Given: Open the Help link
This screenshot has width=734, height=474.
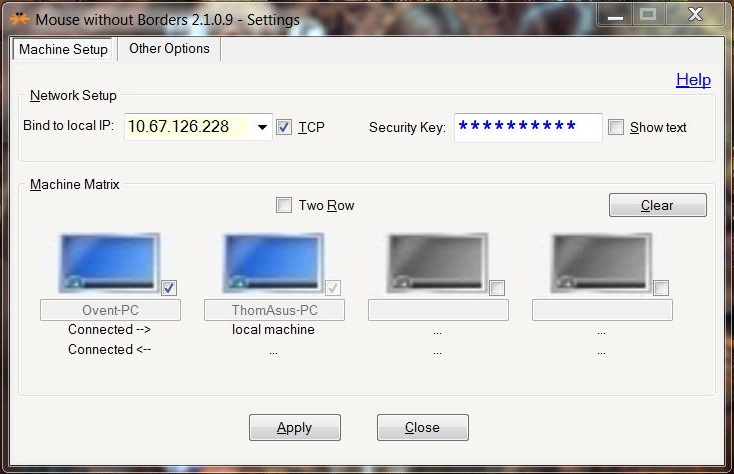Looking at the screenshot, I should [693, 80].
